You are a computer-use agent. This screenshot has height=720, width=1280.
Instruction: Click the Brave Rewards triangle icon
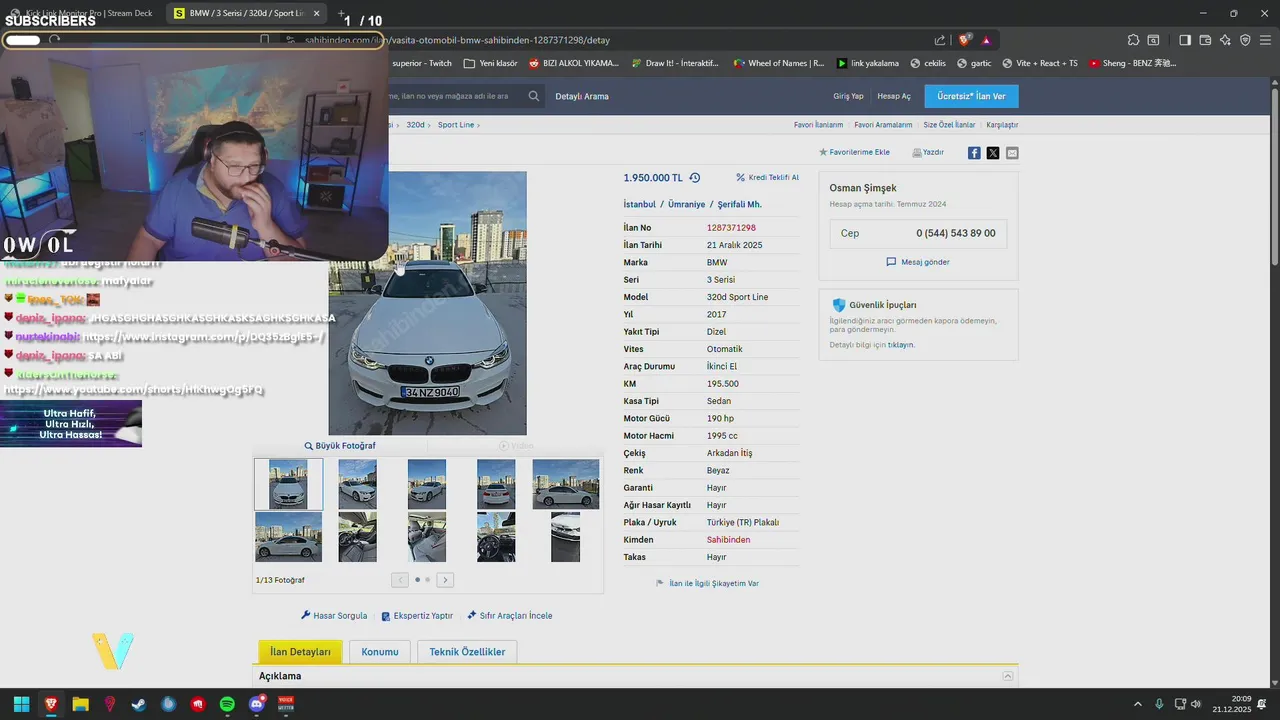tap(986, 40)
